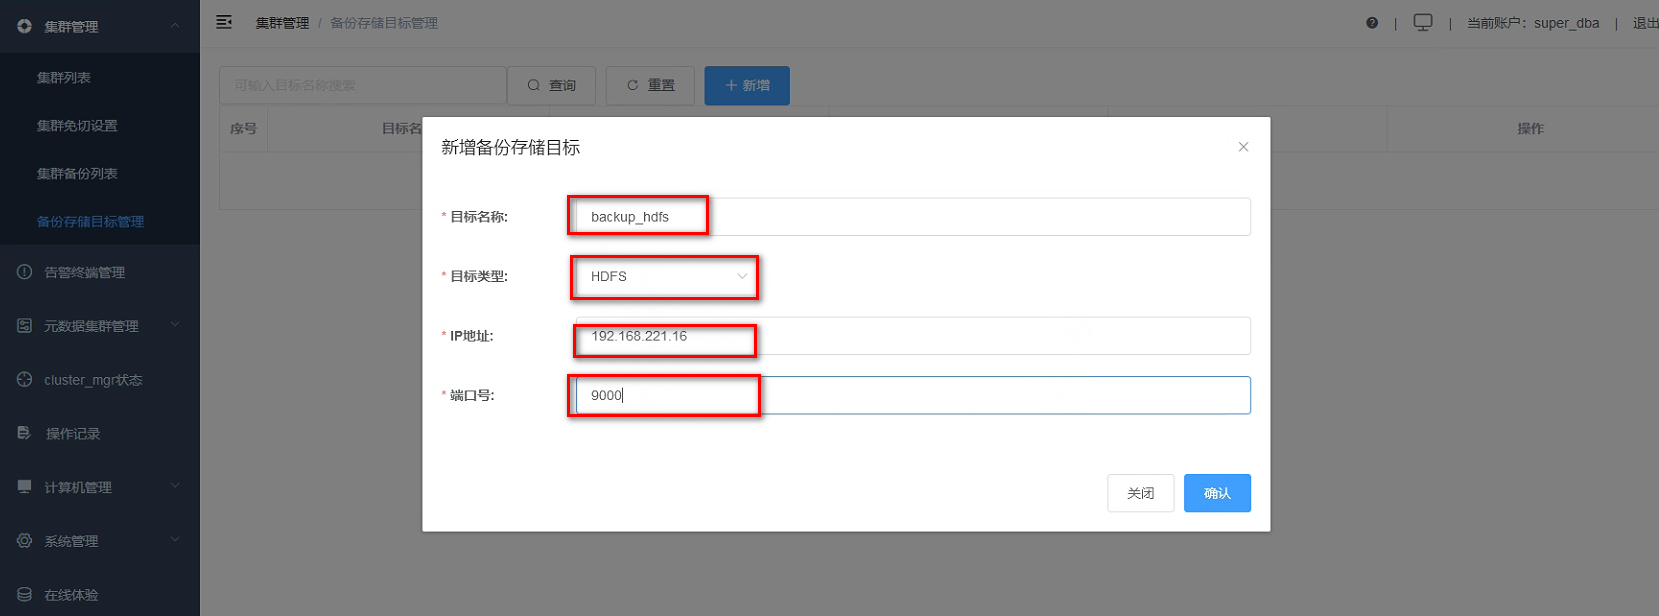Click 退出 logout link
Screen dimensions: 1659x616
(x=1645, y=23)
